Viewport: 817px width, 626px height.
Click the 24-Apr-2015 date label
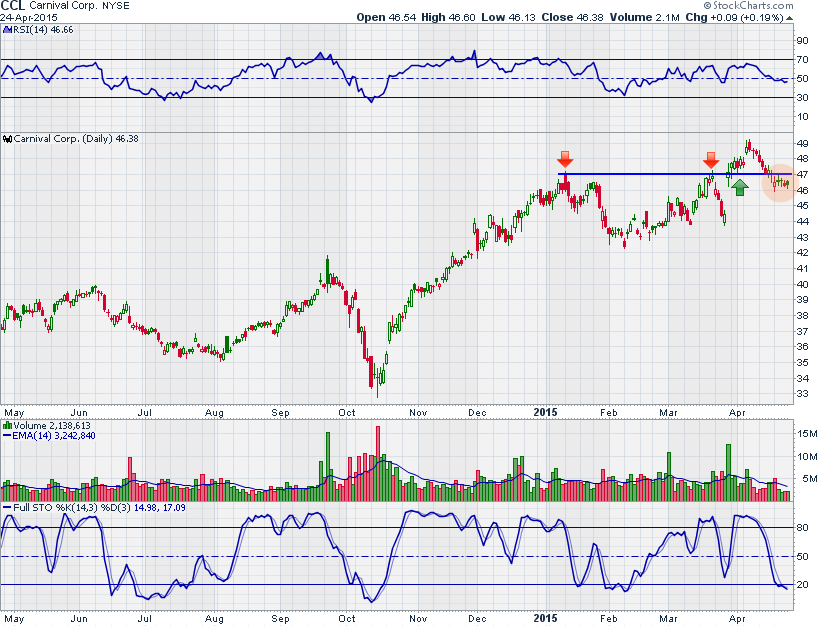(x=29, y=17)
